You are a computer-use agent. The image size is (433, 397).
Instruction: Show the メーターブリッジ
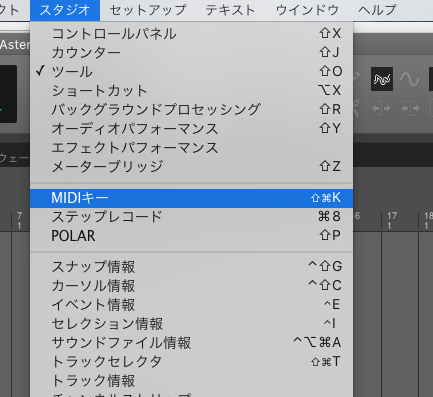click(x=191, y=167)
